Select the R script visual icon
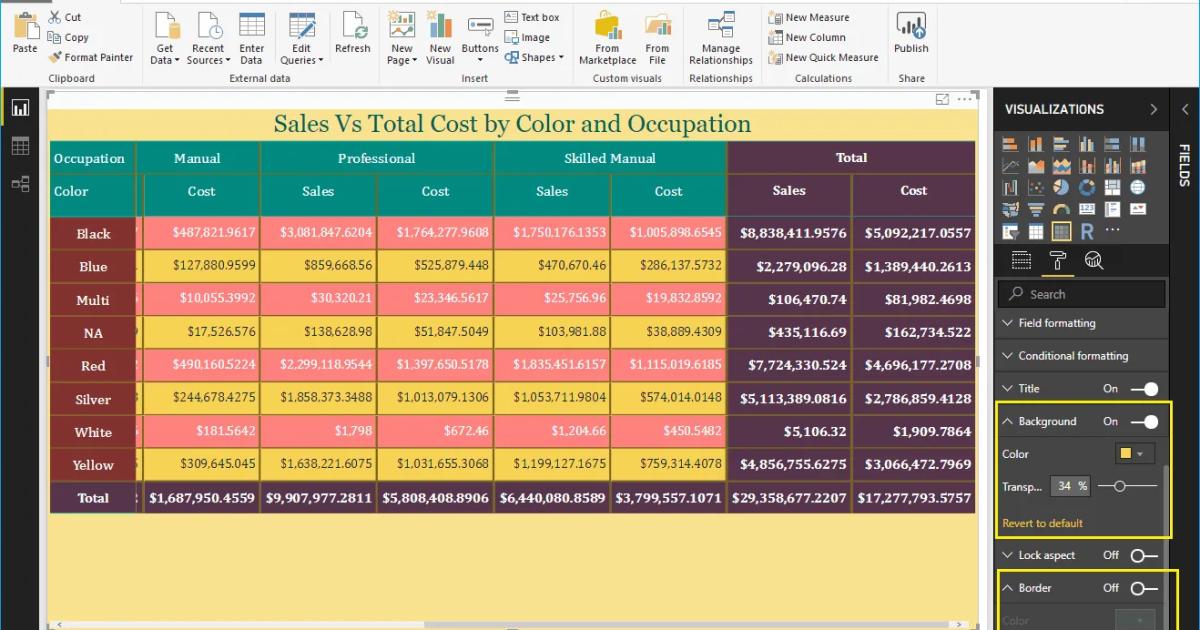Image resolution: width=1200 pixels, height=630 pixels. (1087, 231)
